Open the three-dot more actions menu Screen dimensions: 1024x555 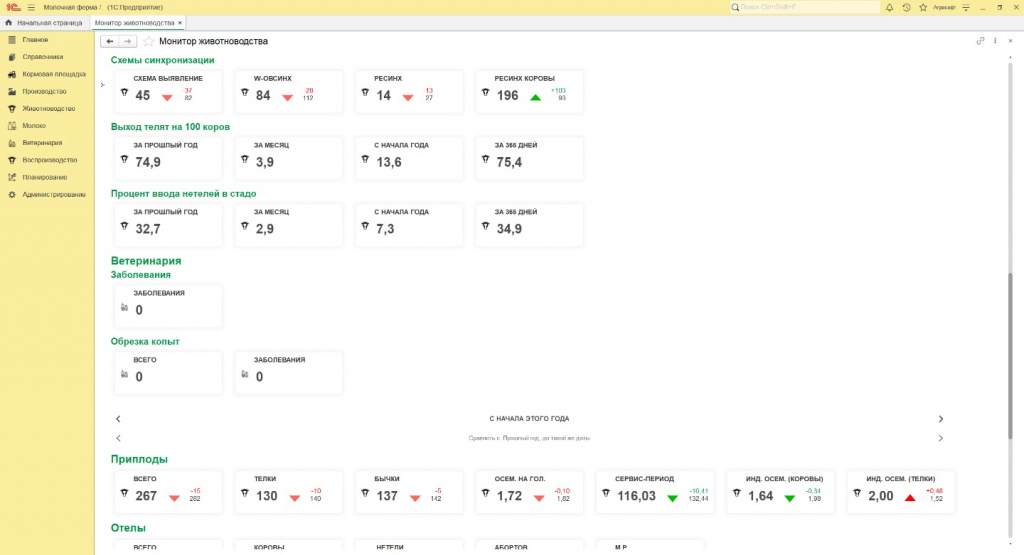(995, 41)
